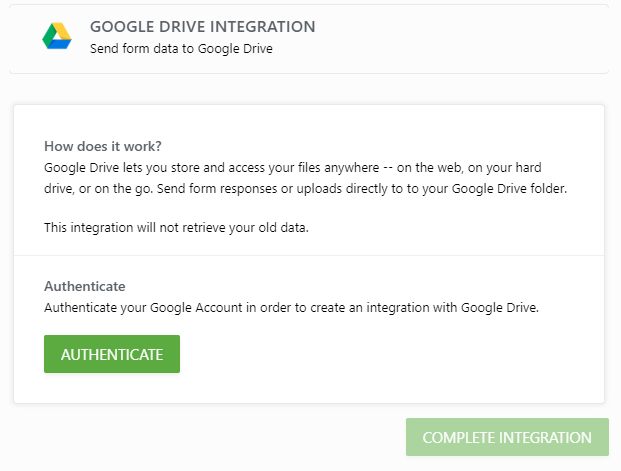This screenshot has height=471, width=621.
Task: Click 'on your hard' at first line end
Action: pyautogui.click(x=519, y=165)
